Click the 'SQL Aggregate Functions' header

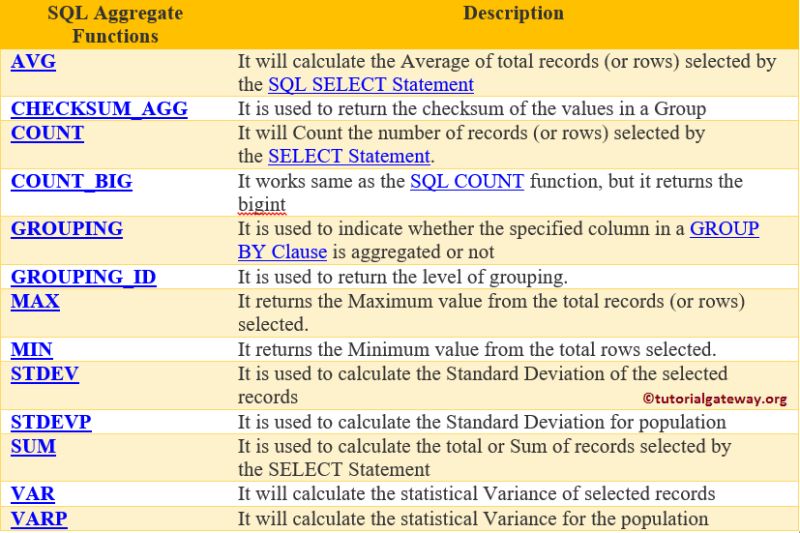coord(115,24)
